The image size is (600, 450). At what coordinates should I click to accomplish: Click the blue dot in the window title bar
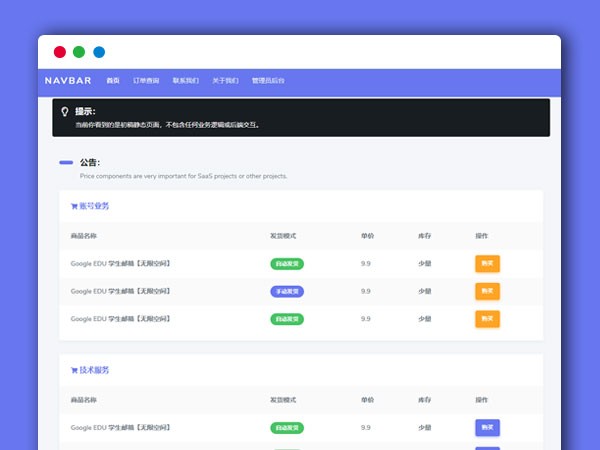(x=99, y=52)
